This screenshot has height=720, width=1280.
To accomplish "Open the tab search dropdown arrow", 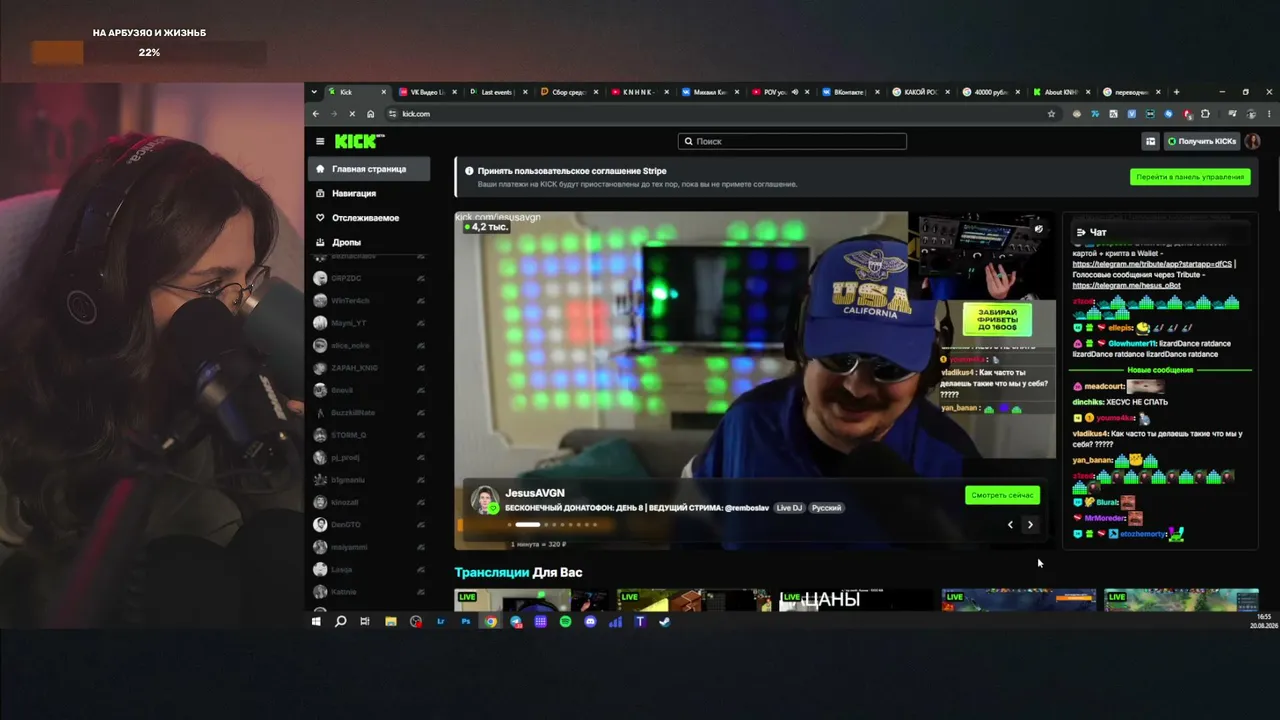I will point(315,92).
